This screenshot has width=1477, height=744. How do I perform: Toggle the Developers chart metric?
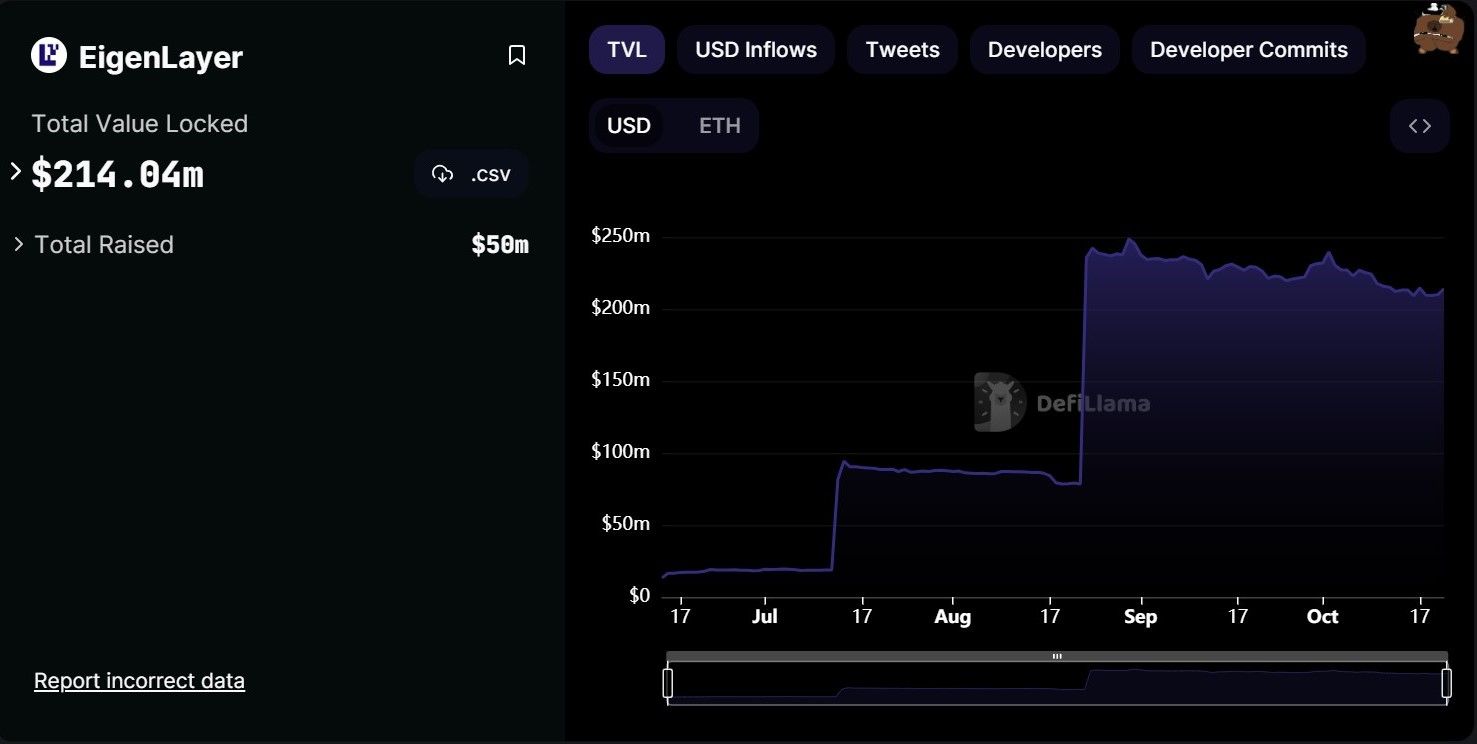(1044, 50)
